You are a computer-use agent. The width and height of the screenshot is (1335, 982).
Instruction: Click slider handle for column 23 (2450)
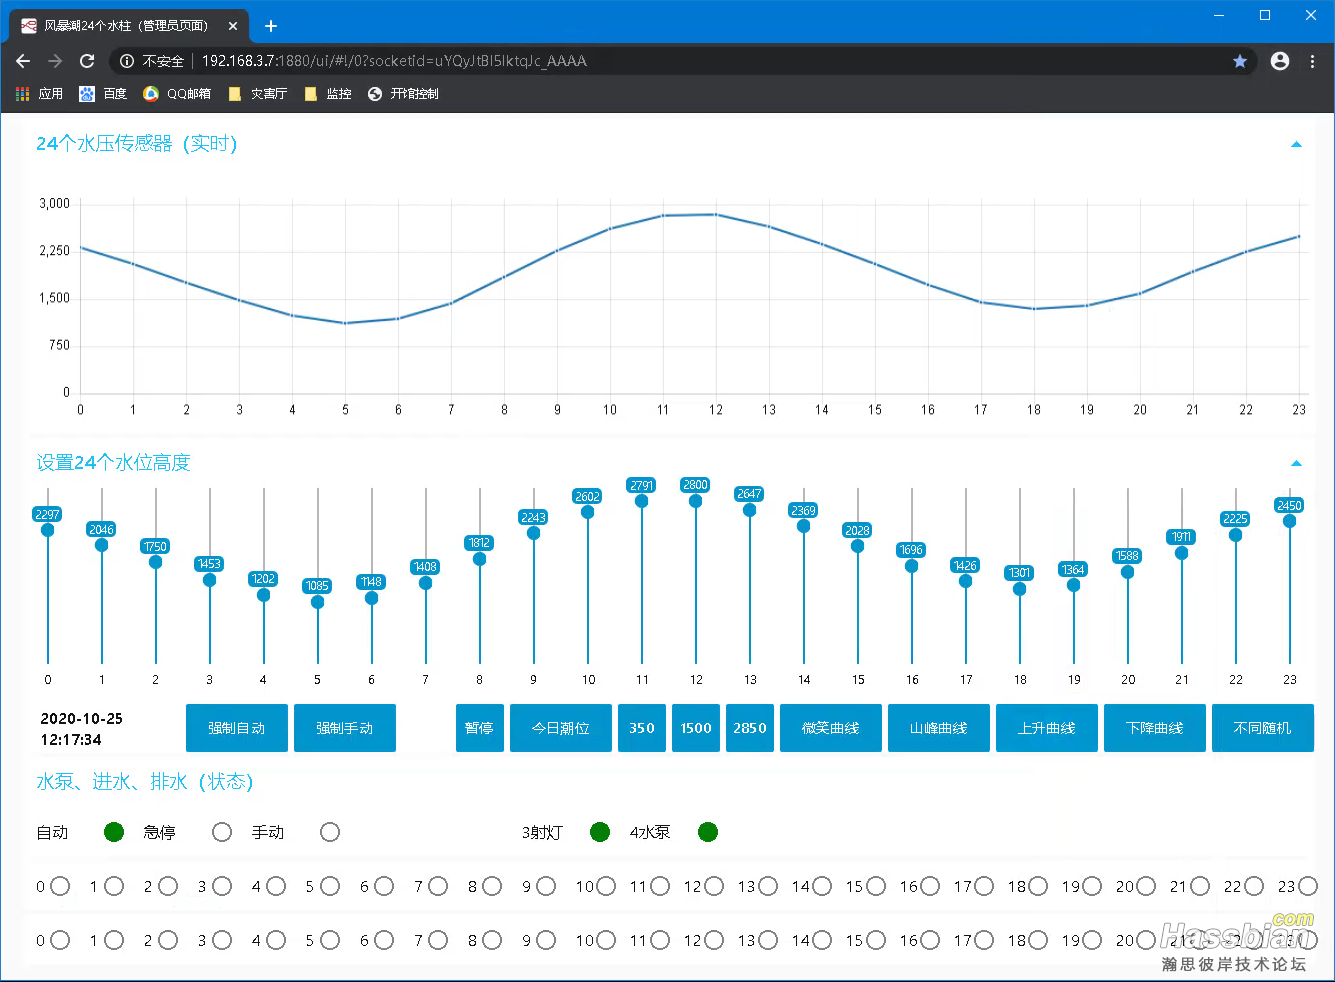pos(1290,521)
